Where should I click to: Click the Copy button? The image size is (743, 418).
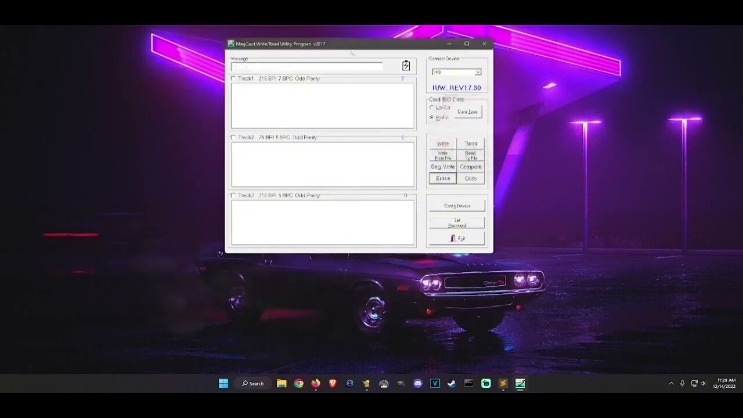coord(471,178)
